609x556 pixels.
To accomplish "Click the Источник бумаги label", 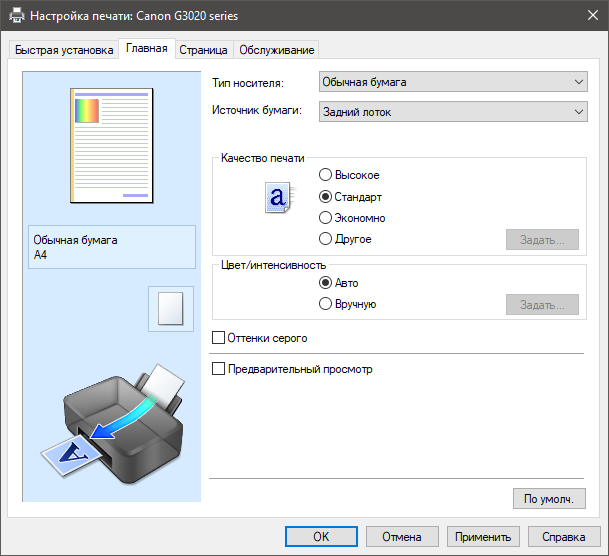I will (x=257, y=110).
